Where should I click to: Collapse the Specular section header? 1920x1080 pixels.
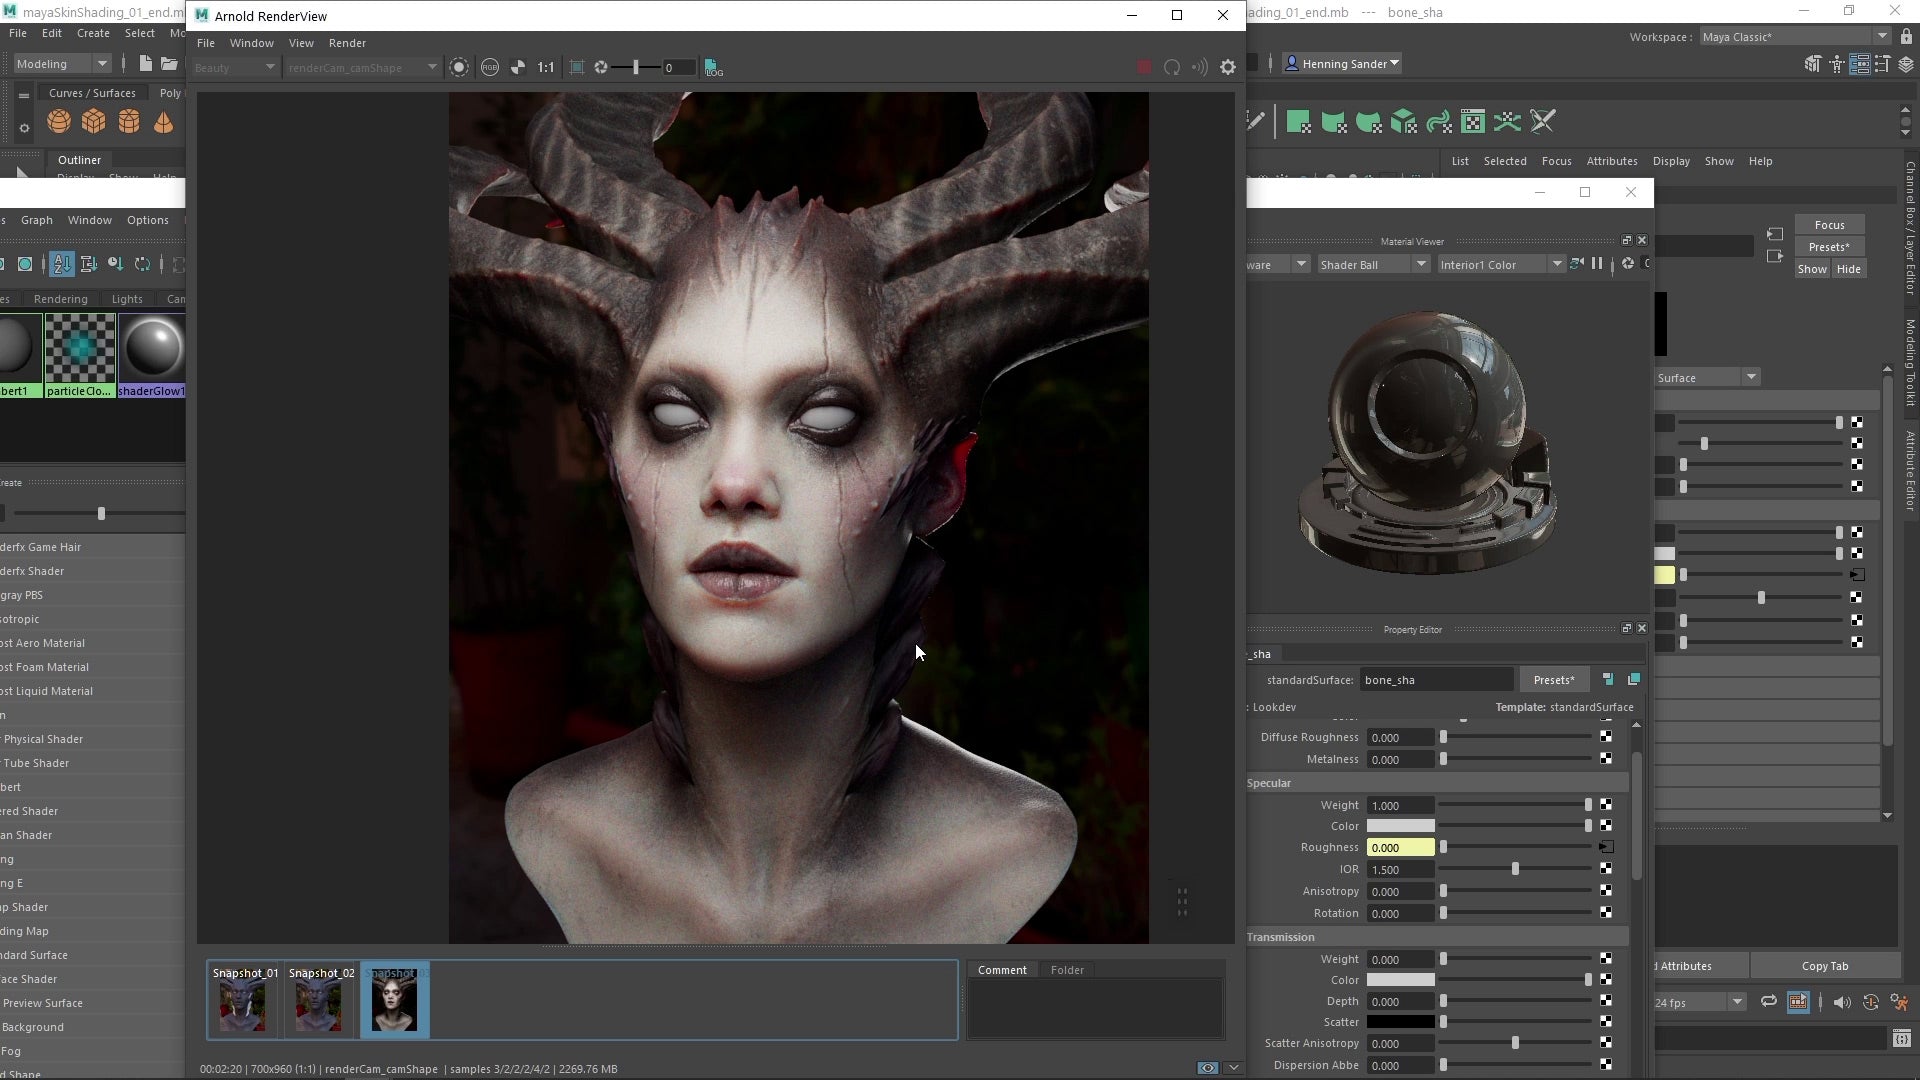(1437, 783)
